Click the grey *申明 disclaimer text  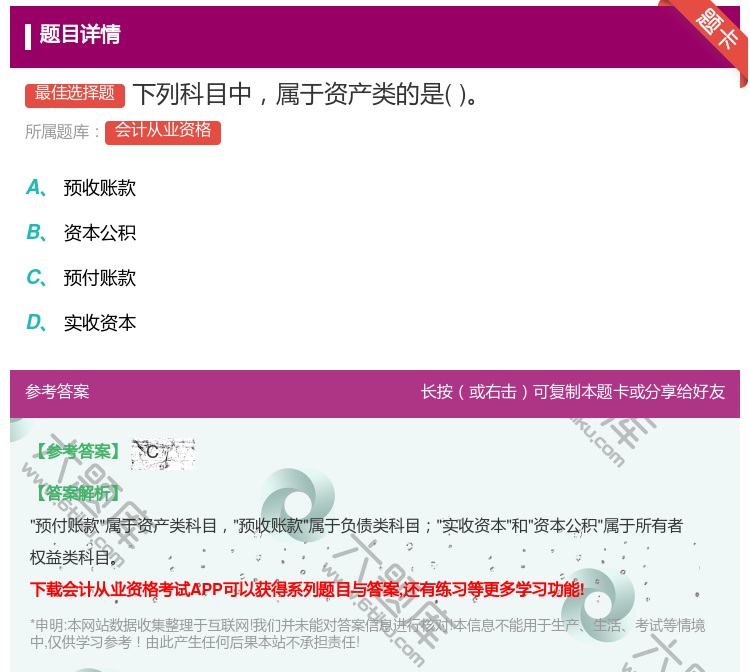(367, 633)
